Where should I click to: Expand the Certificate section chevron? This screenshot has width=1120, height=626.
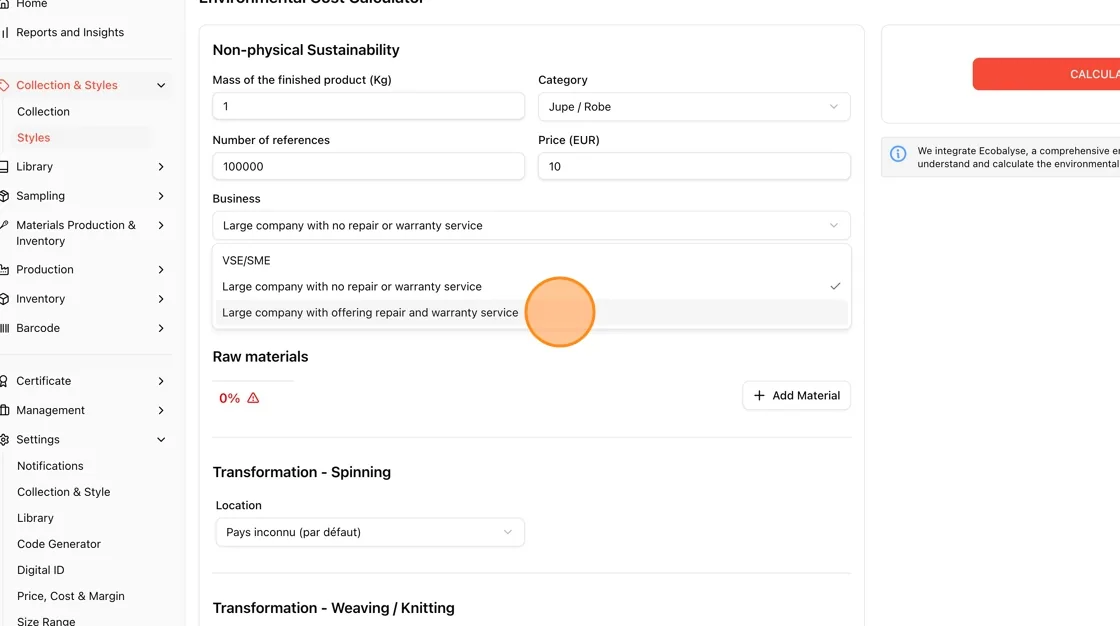click(x=161, y=381)
